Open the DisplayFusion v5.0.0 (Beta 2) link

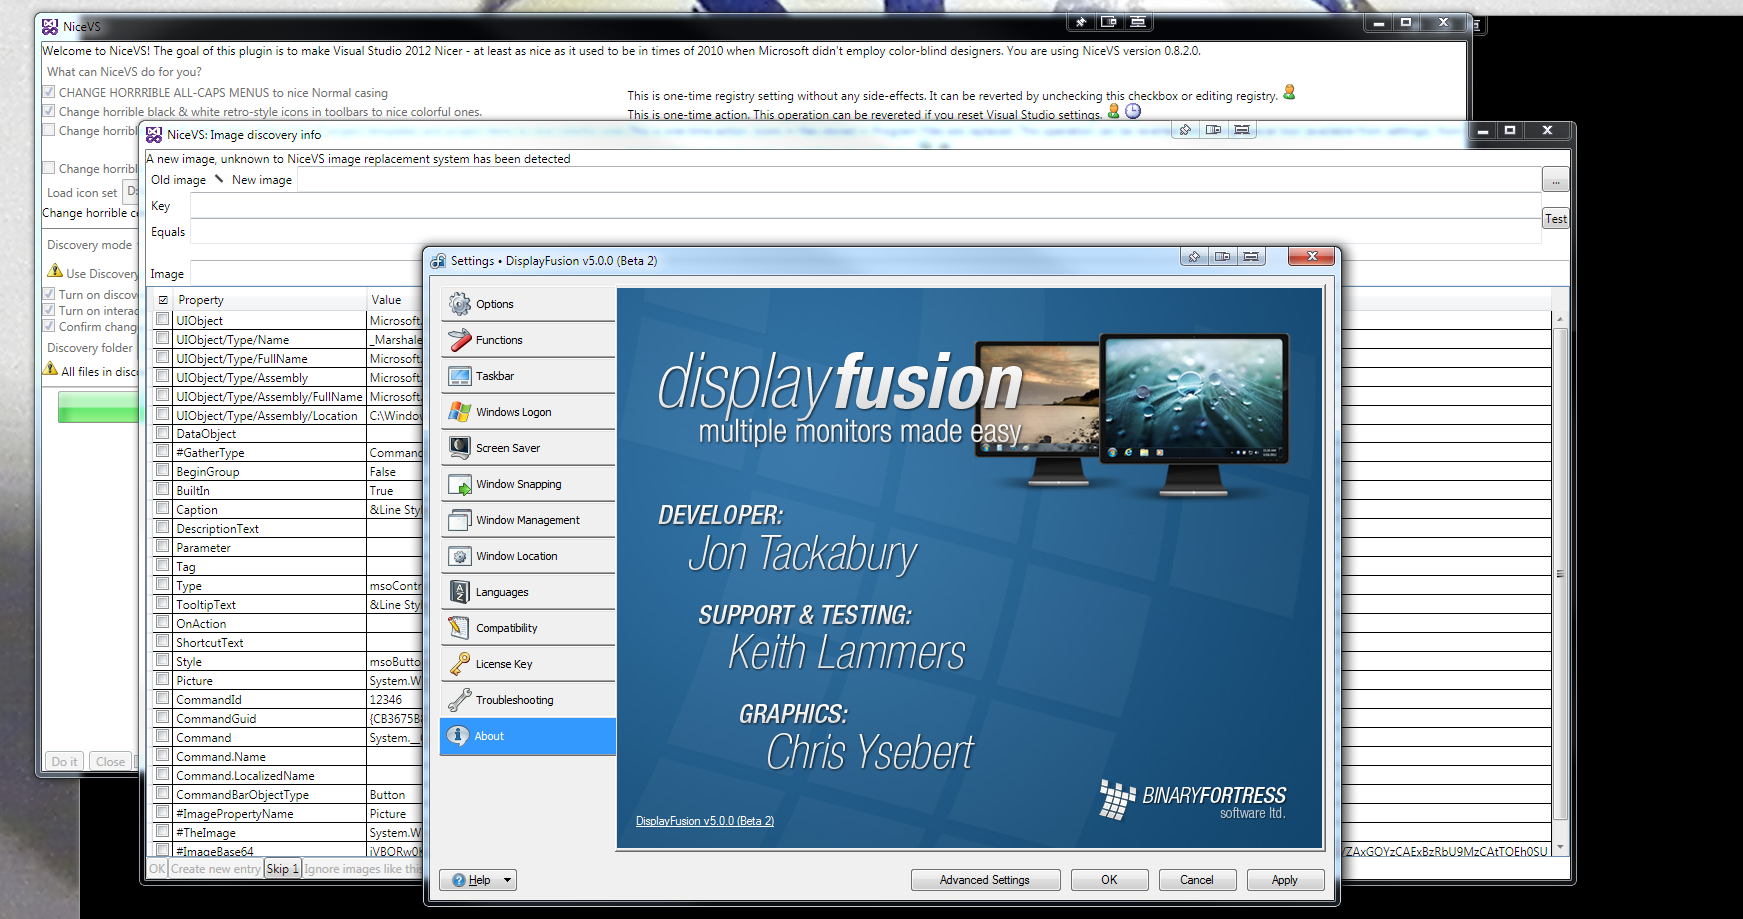pyautogui.click(x=705, y=821)
